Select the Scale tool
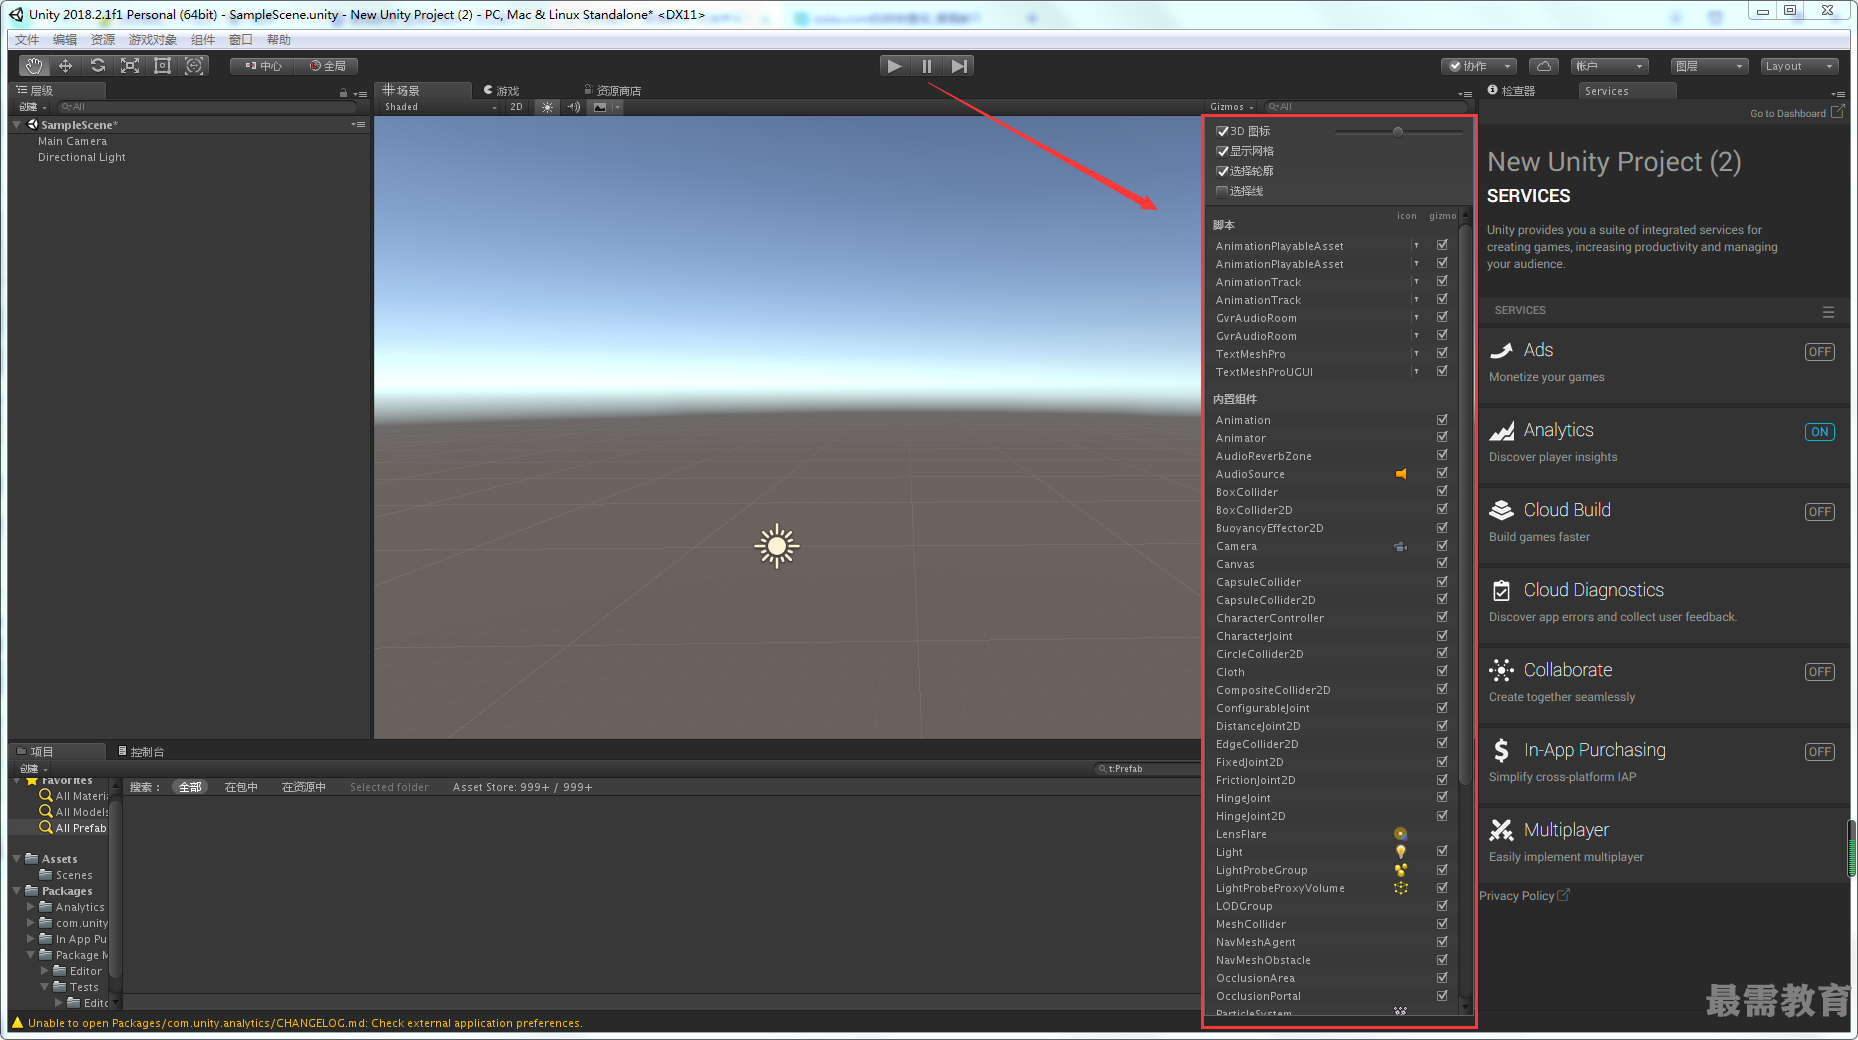This screenshot has width=1858, height=1040. tap(130, 66)
